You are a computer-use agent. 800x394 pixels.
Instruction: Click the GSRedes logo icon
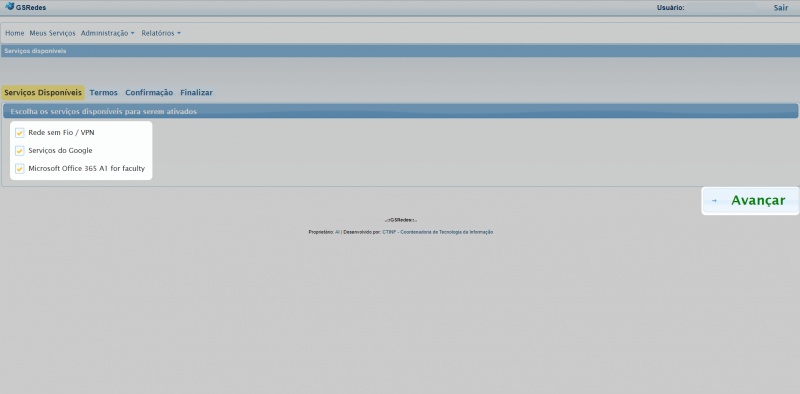coord(9,7)
